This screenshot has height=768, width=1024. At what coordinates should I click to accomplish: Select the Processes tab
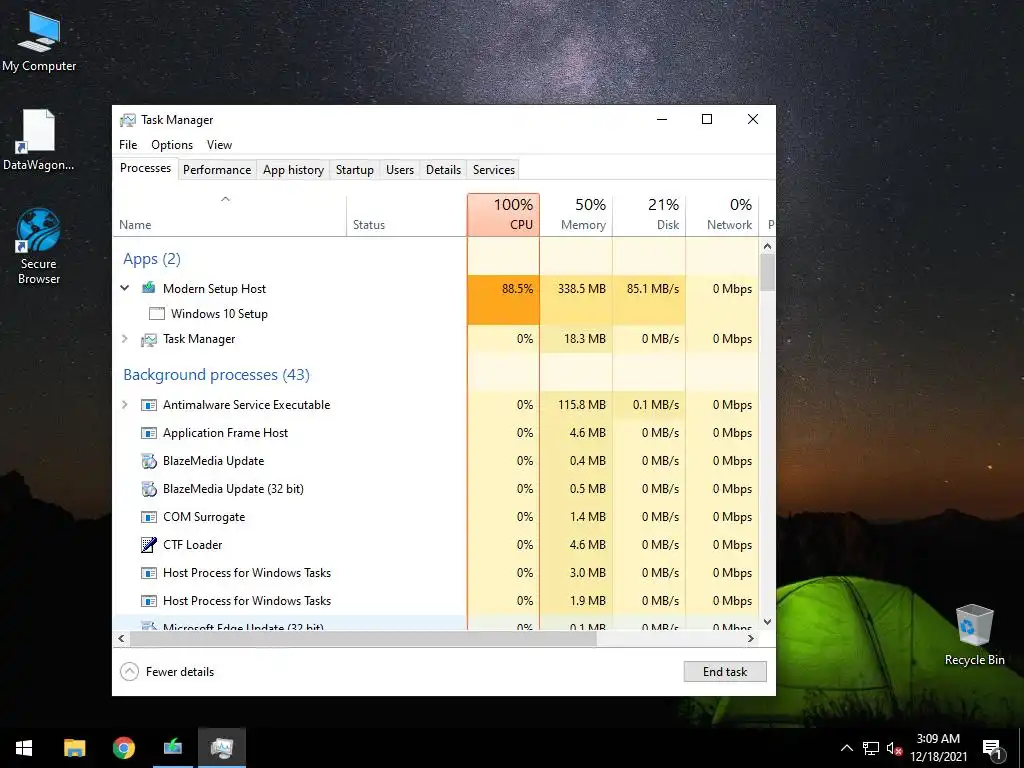click(x=145, y=168)
